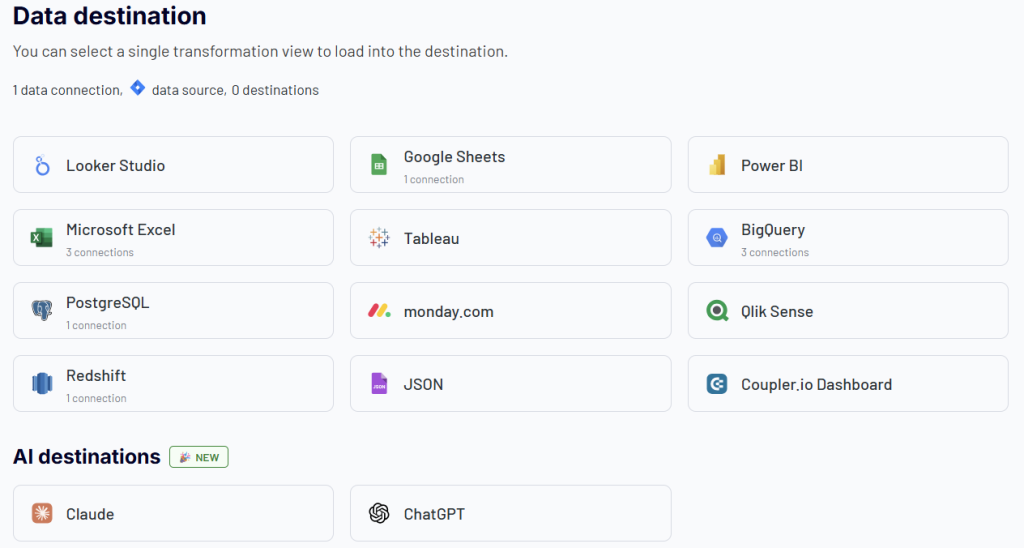Click the monday.com logo icon
The height and width of the screenshot is (548, 1024).
coord(379,311)
